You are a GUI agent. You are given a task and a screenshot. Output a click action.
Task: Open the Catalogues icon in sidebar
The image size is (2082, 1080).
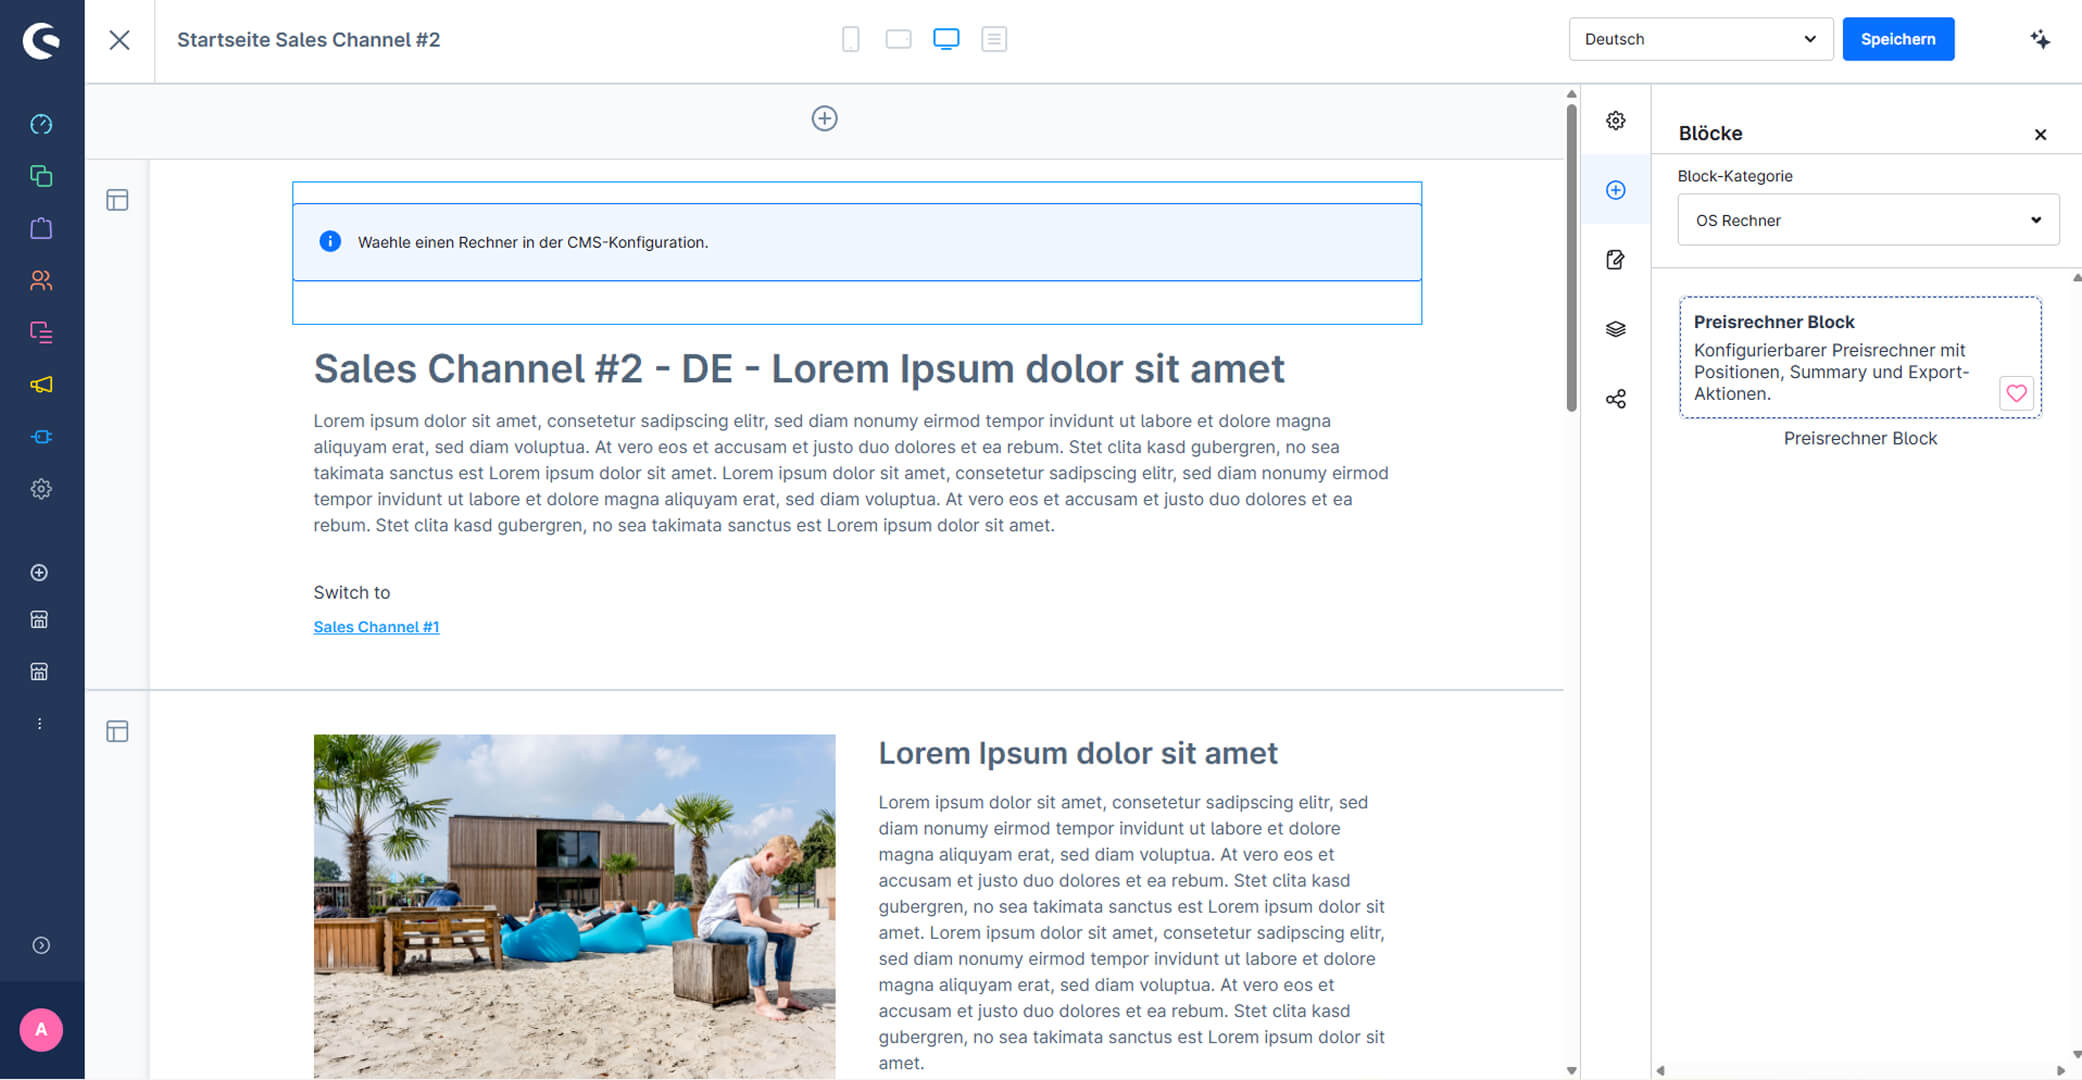41,176
